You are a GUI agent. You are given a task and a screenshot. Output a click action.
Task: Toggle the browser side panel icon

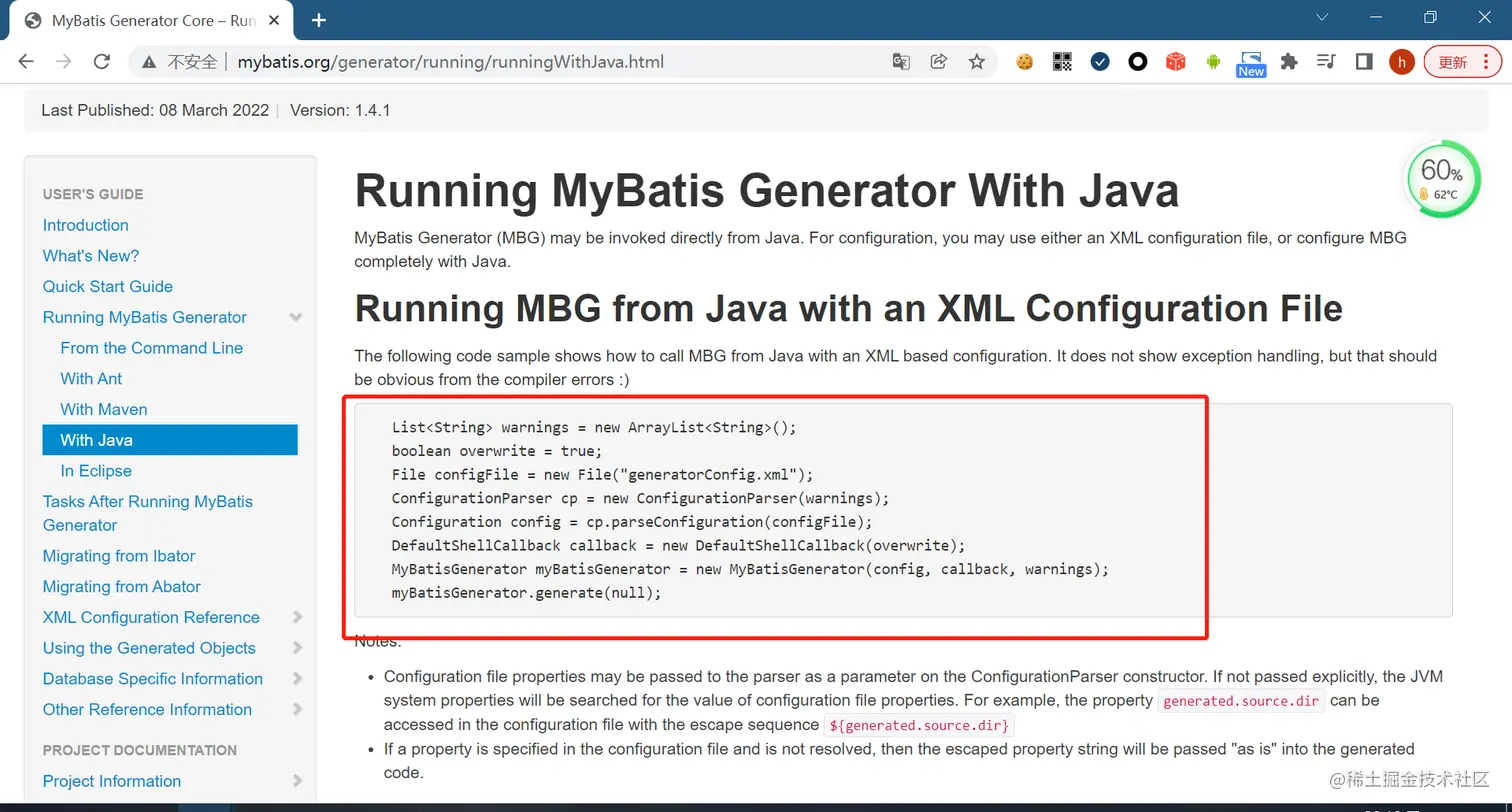tap(1364, 62)
